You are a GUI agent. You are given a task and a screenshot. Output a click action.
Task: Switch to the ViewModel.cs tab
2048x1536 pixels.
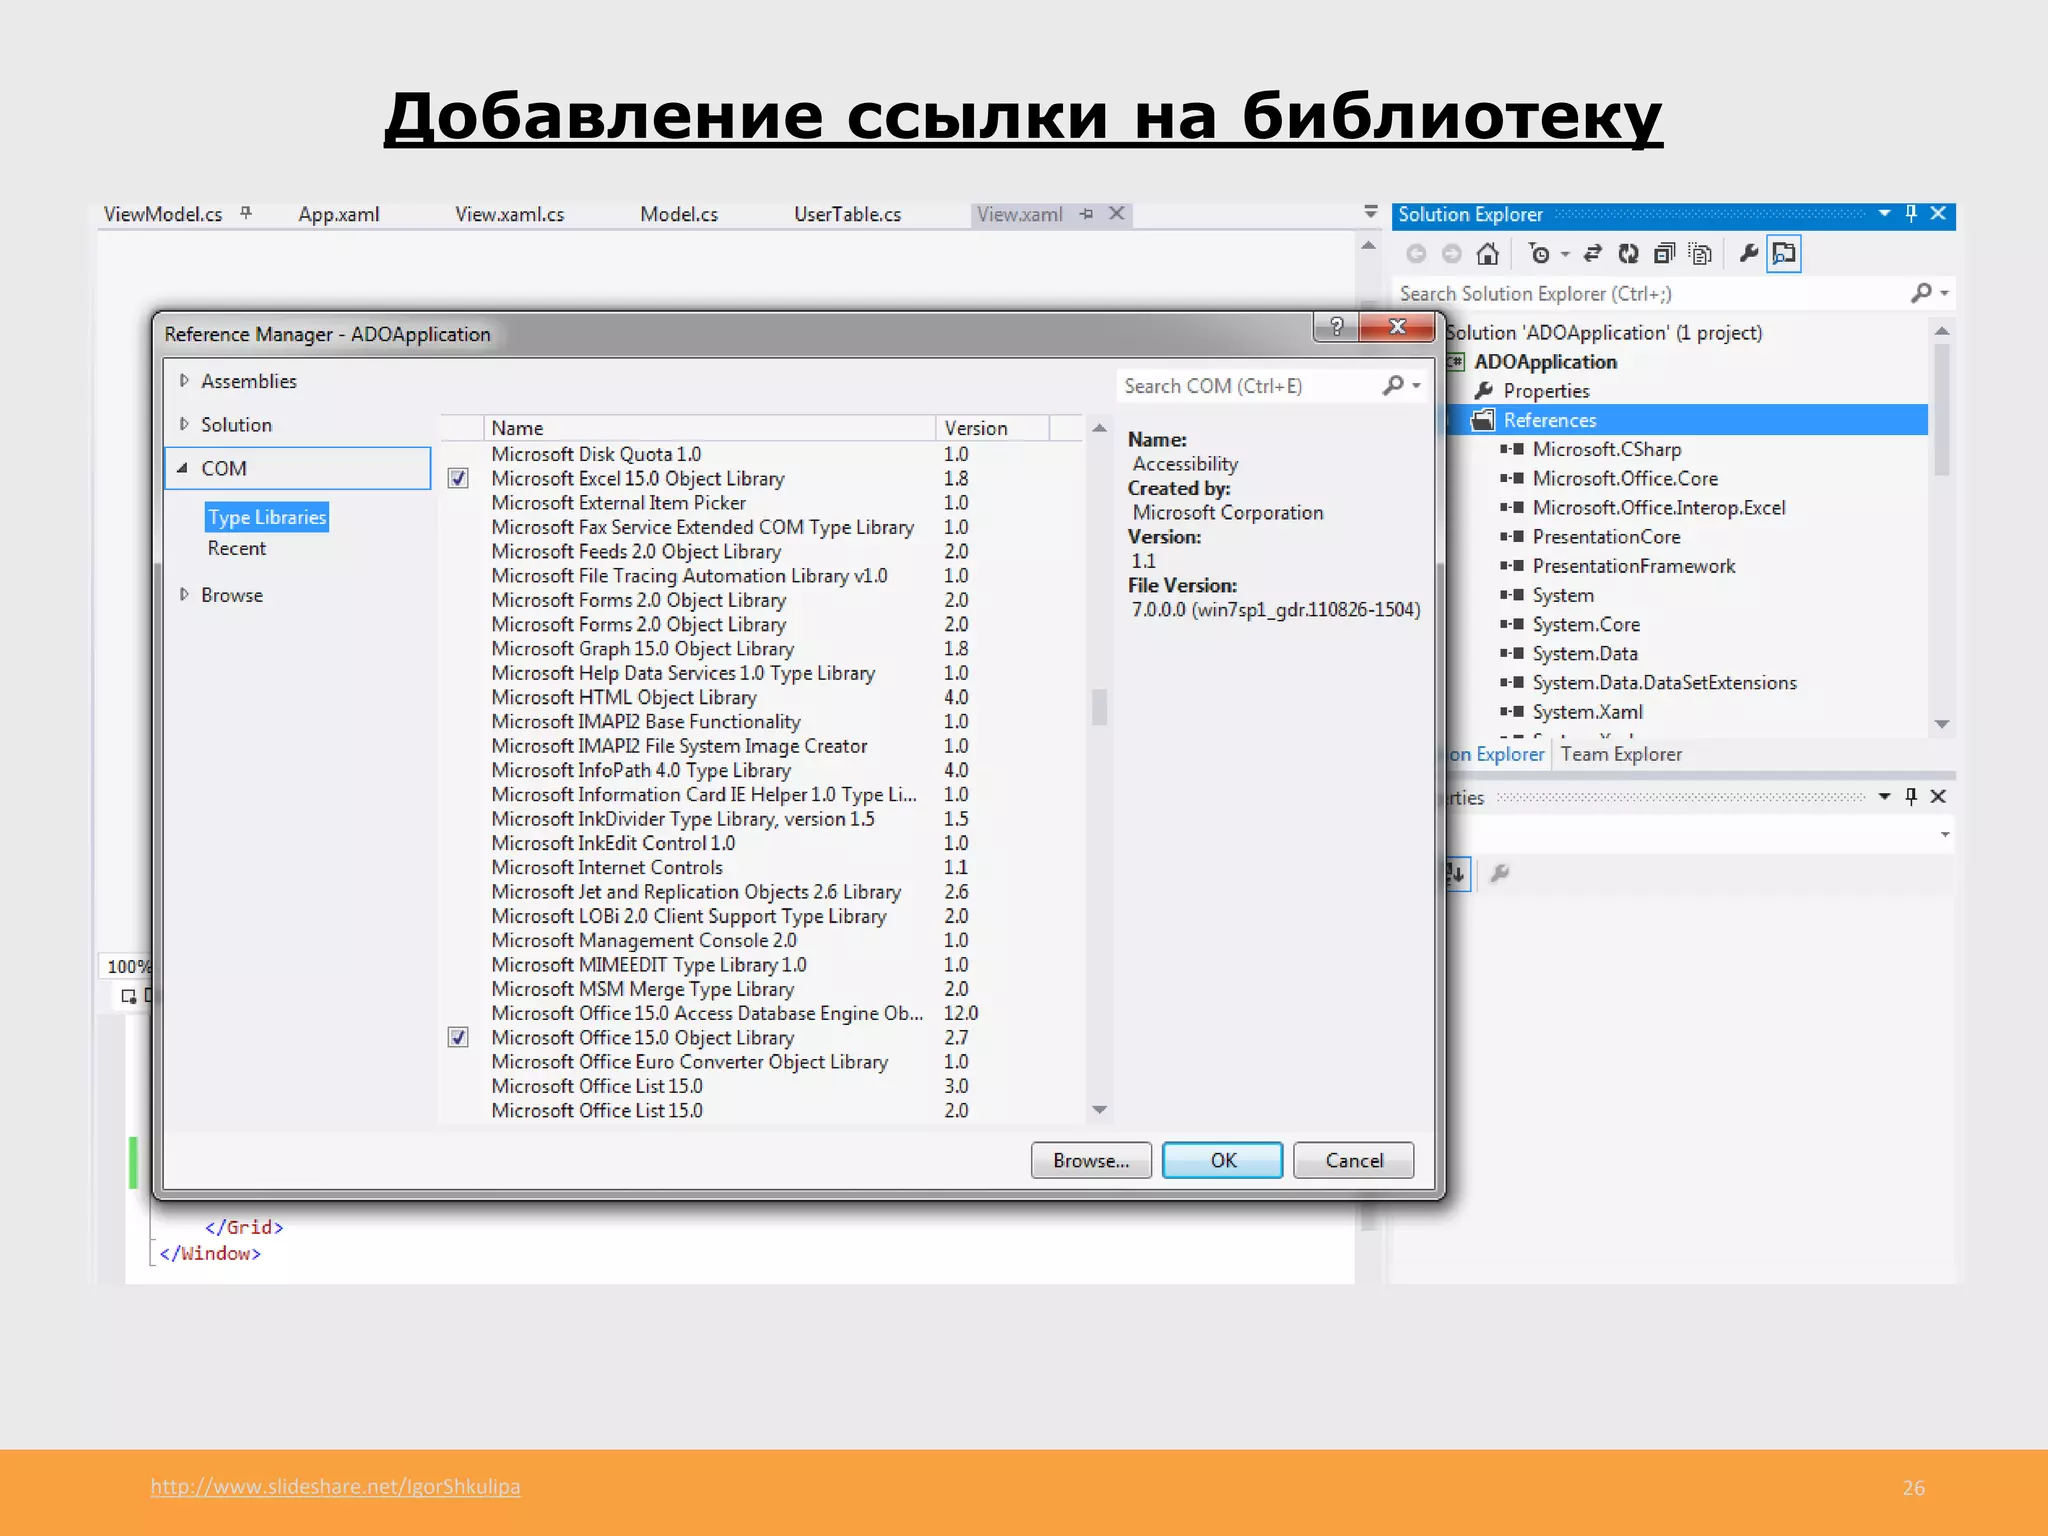coord(163,214)
